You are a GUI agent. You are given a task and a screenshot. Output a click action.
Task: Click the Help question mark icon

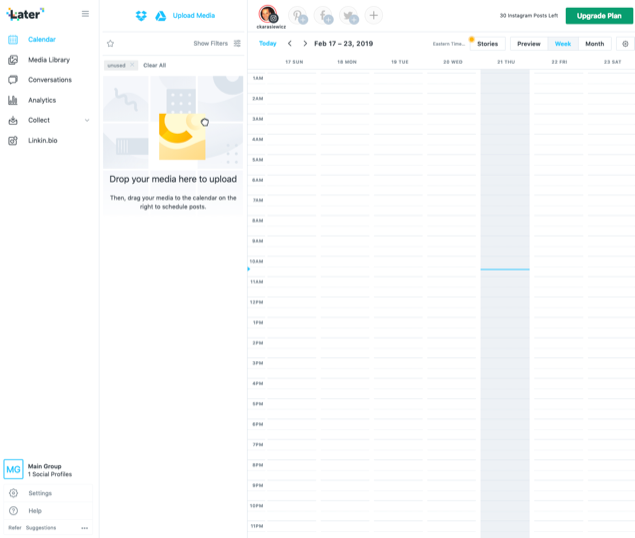[x=13, y=511]
